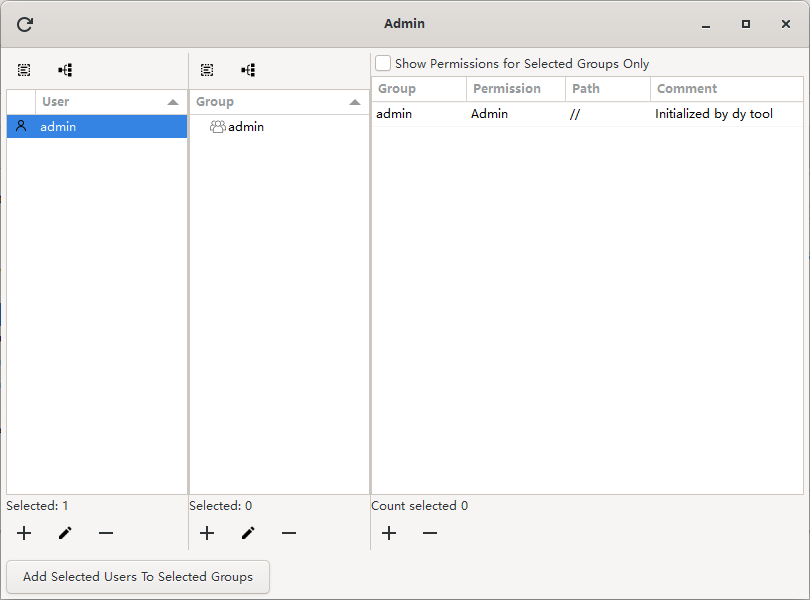Select the admin group in the group list

point(245,126)
